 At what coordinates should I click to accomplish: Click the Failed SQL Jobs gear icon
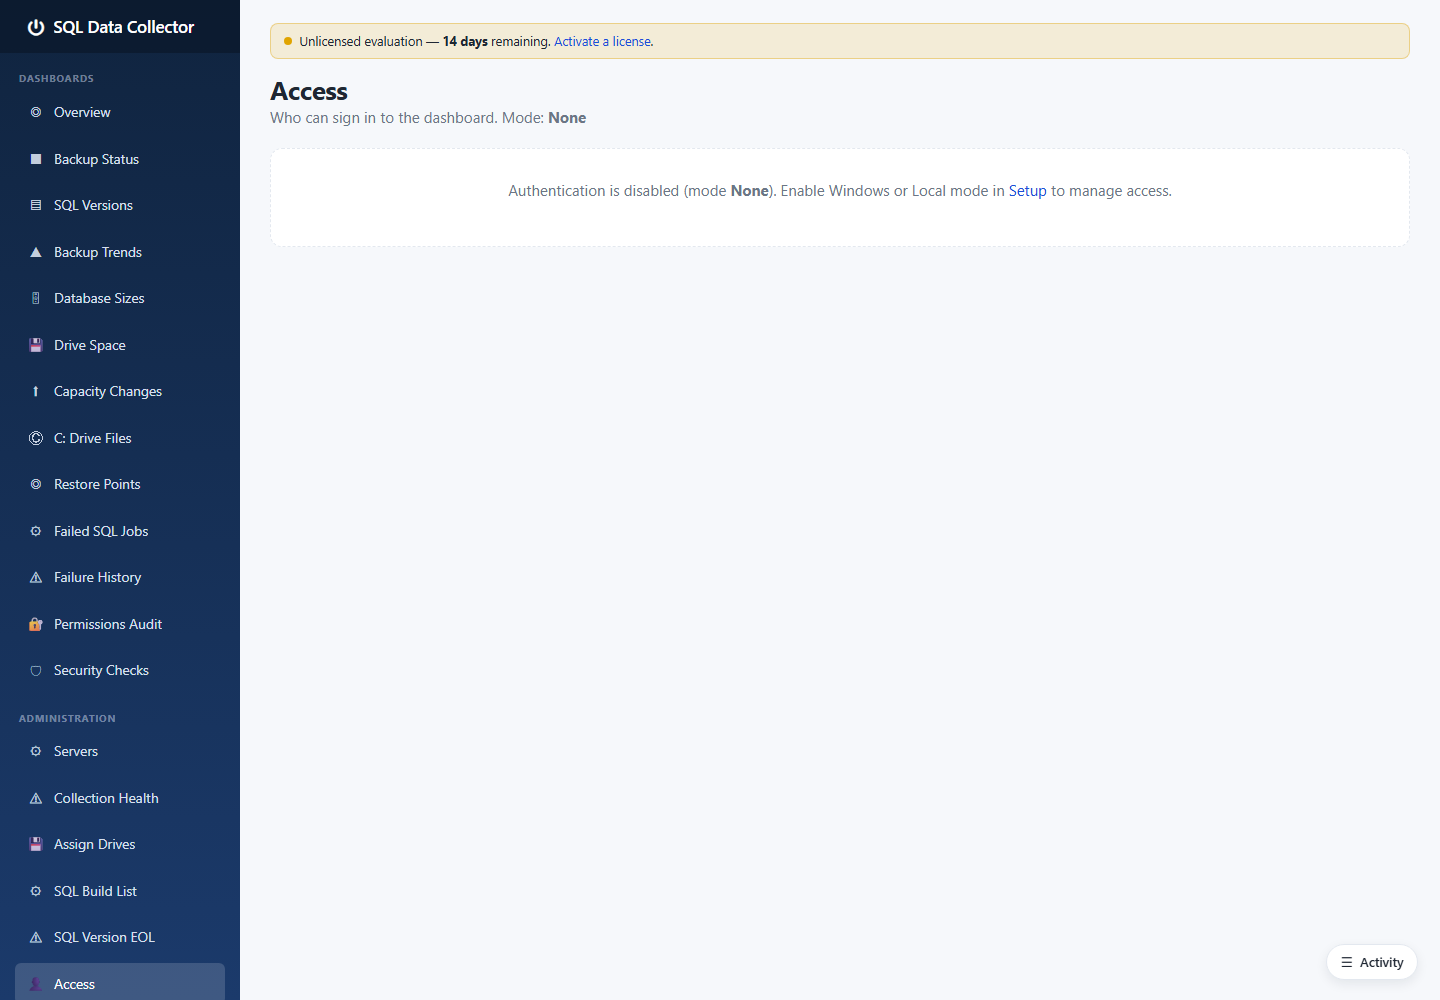click(36, 531)
